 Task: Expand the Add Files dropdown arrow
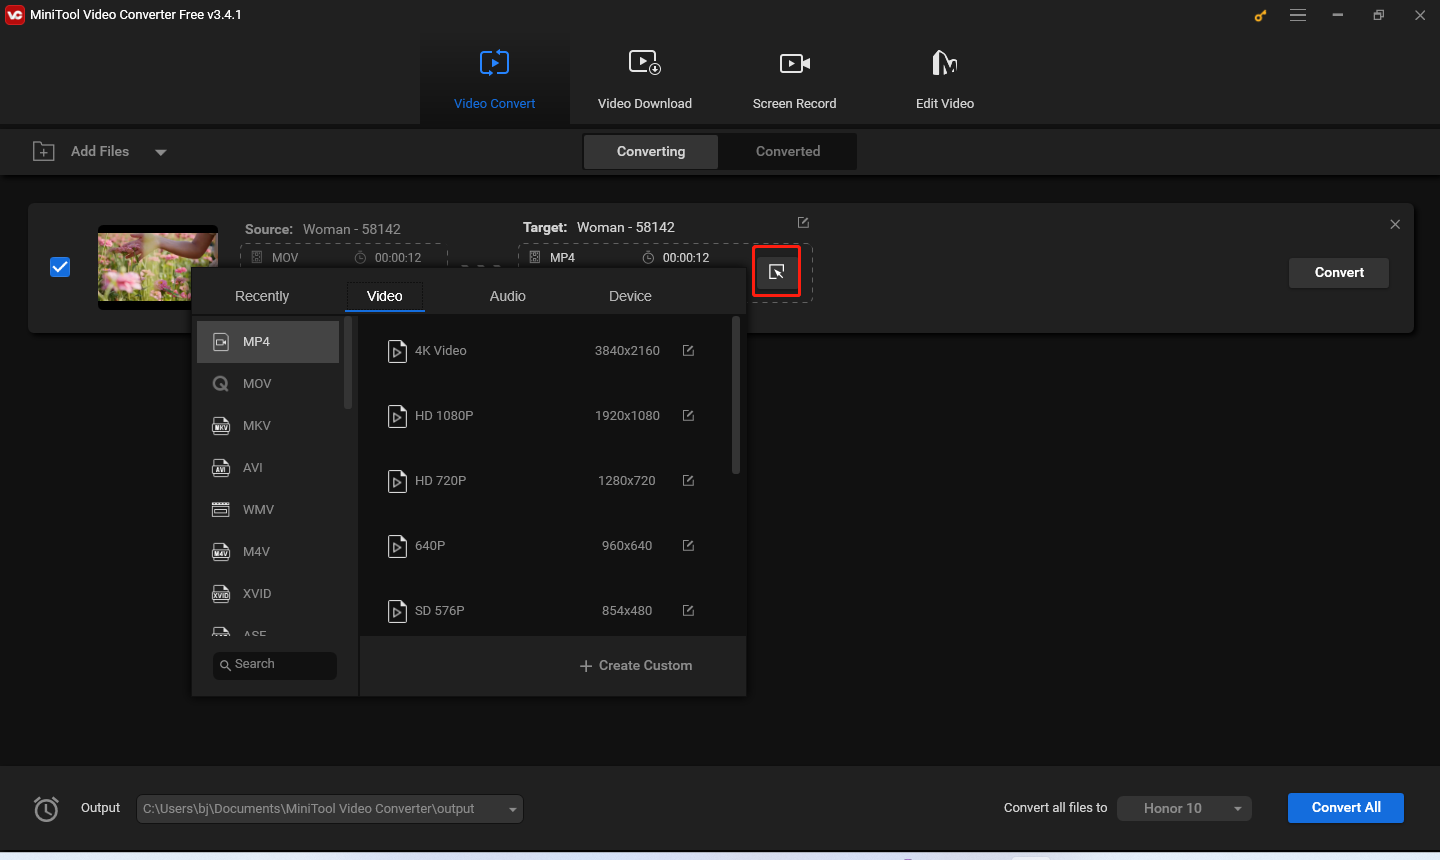click(160, 152)
